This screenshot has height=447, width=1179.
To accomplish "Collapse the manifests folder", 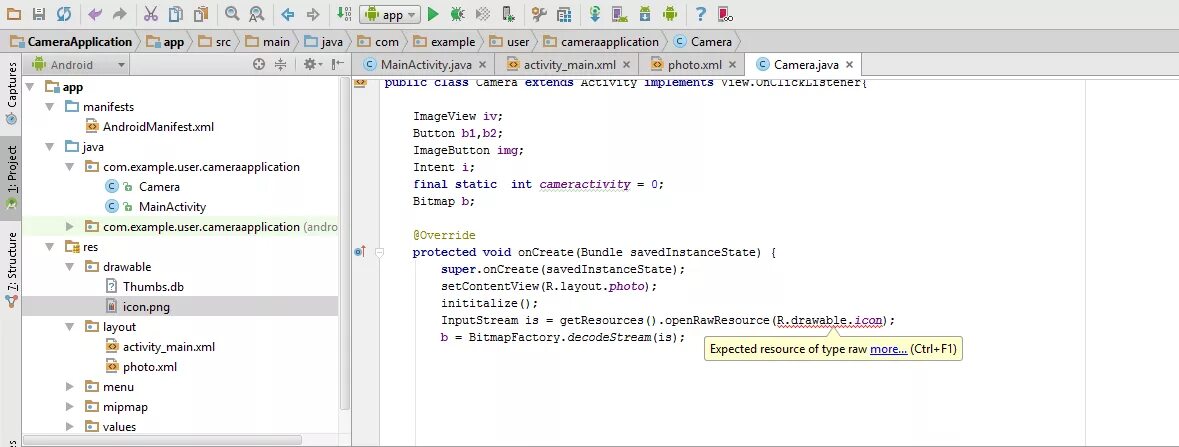I will point(50,107).
